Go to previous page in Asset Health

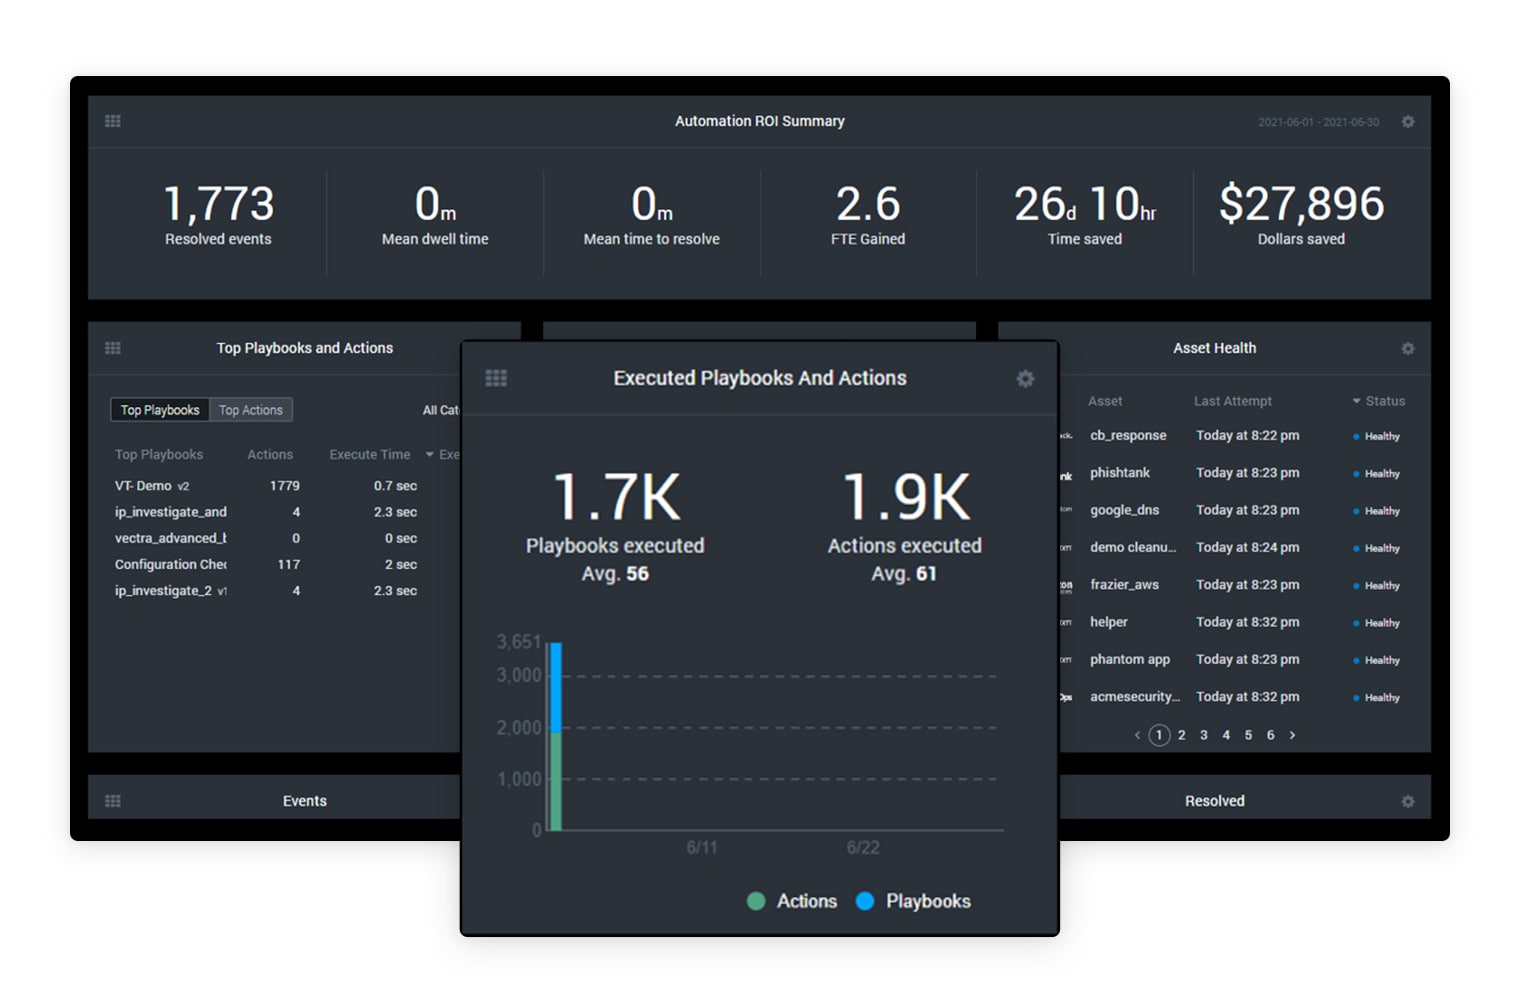click(1137, 735)
